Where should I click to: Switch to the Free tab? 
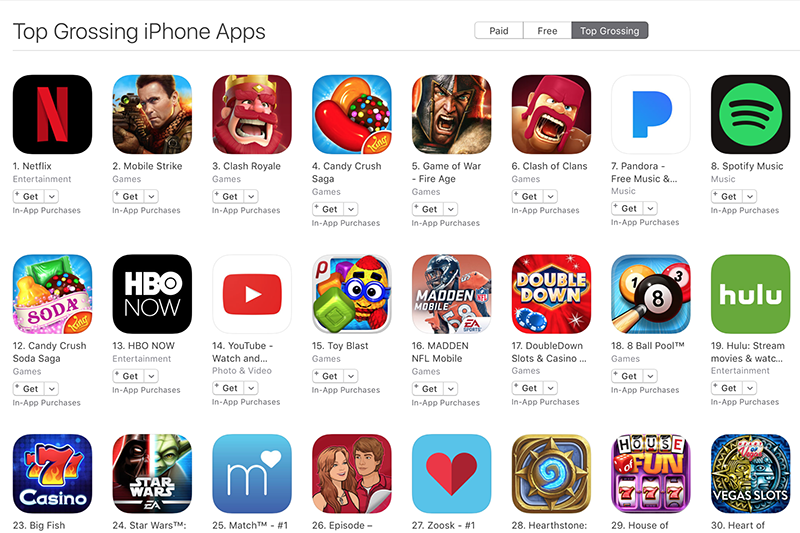point(547,31)
